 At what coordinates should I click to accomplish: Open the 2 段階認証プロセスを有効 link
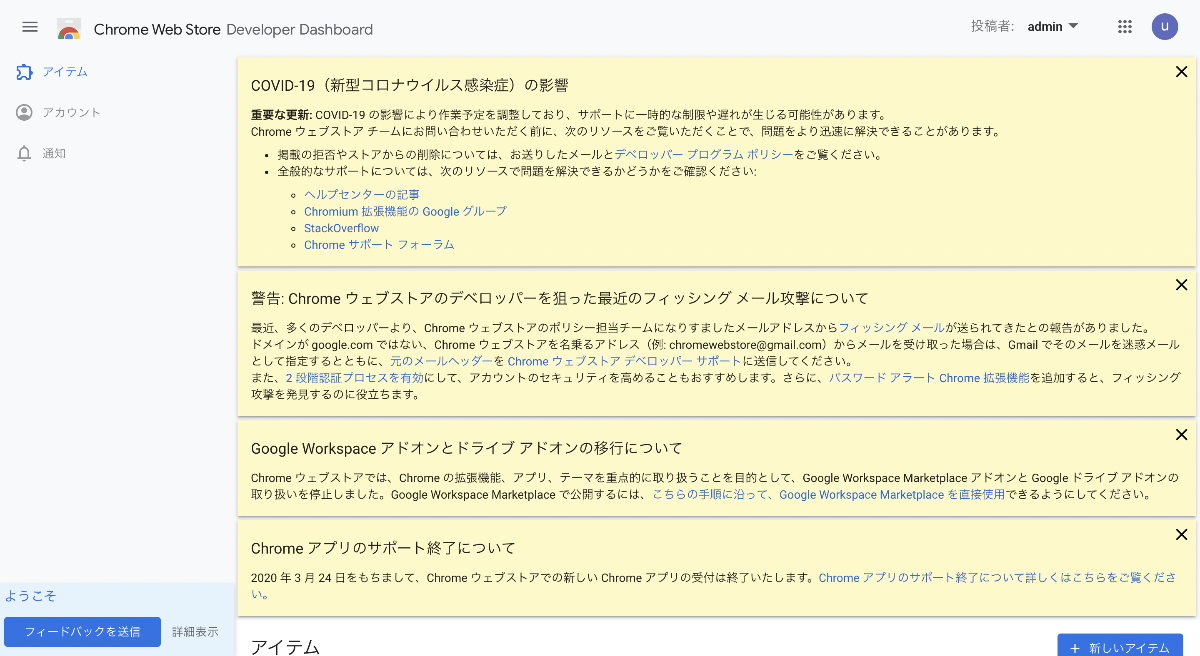click(x=355, y=378)
